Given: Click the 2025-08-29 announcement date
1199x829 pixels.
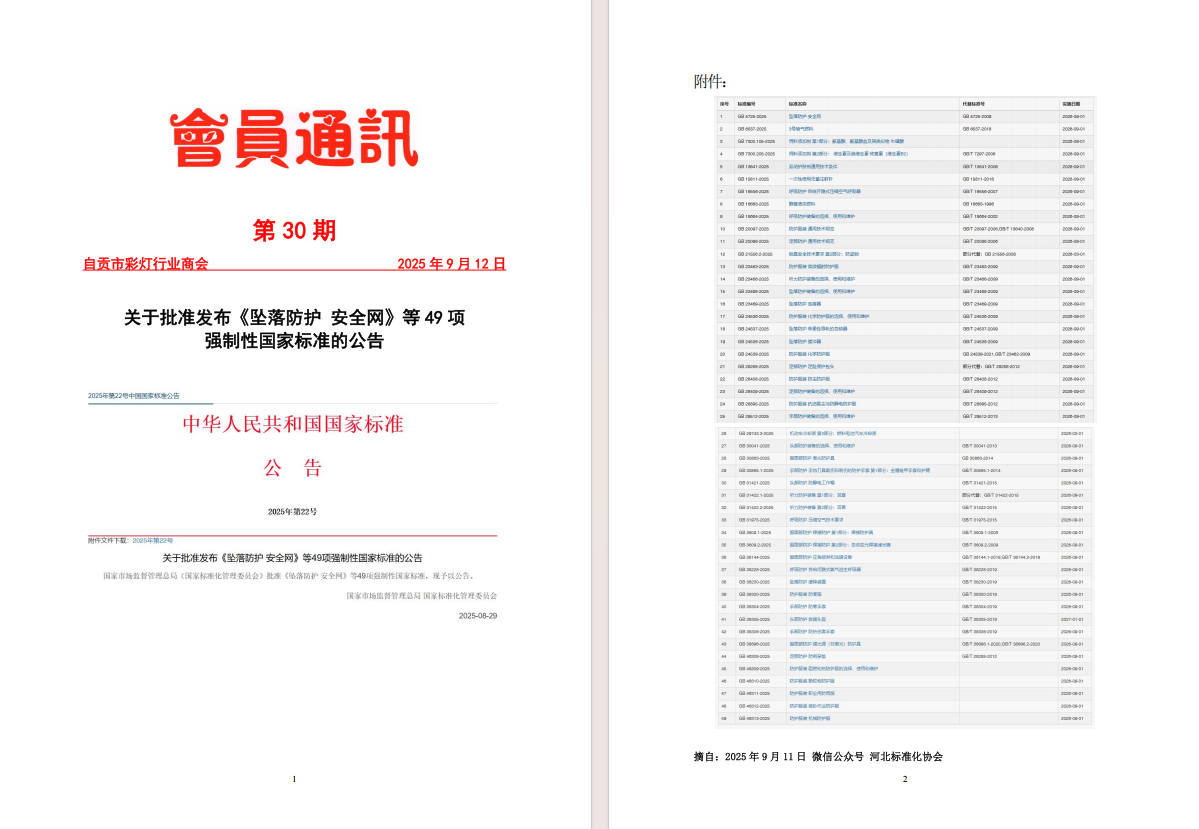Looking at the screenshot, I should pos(477,616).
